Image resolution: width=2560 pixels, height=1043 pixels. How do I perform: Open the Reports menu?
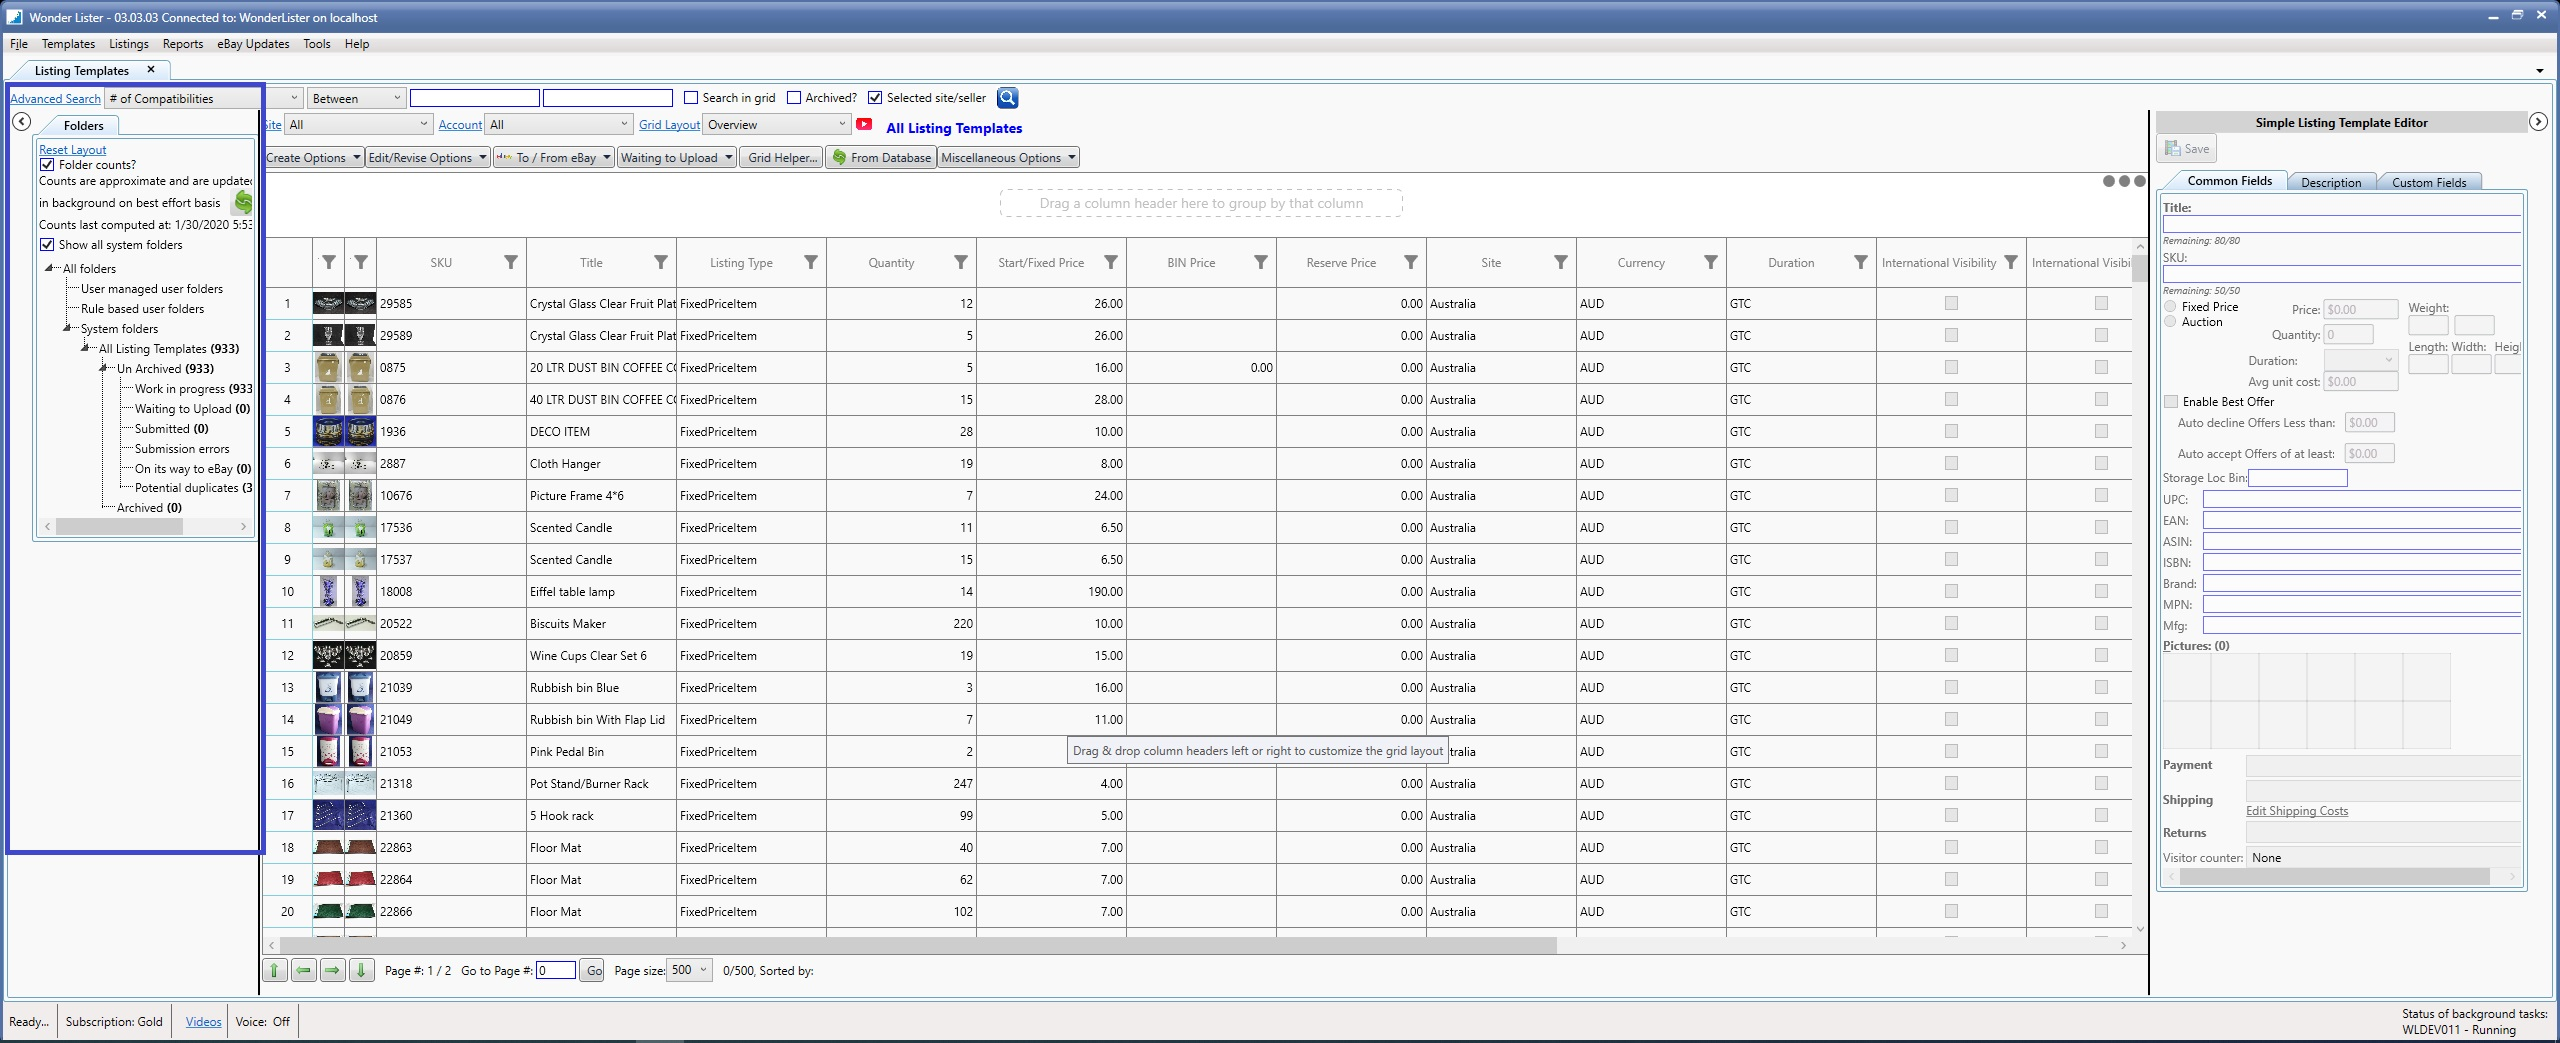(183, 44)
